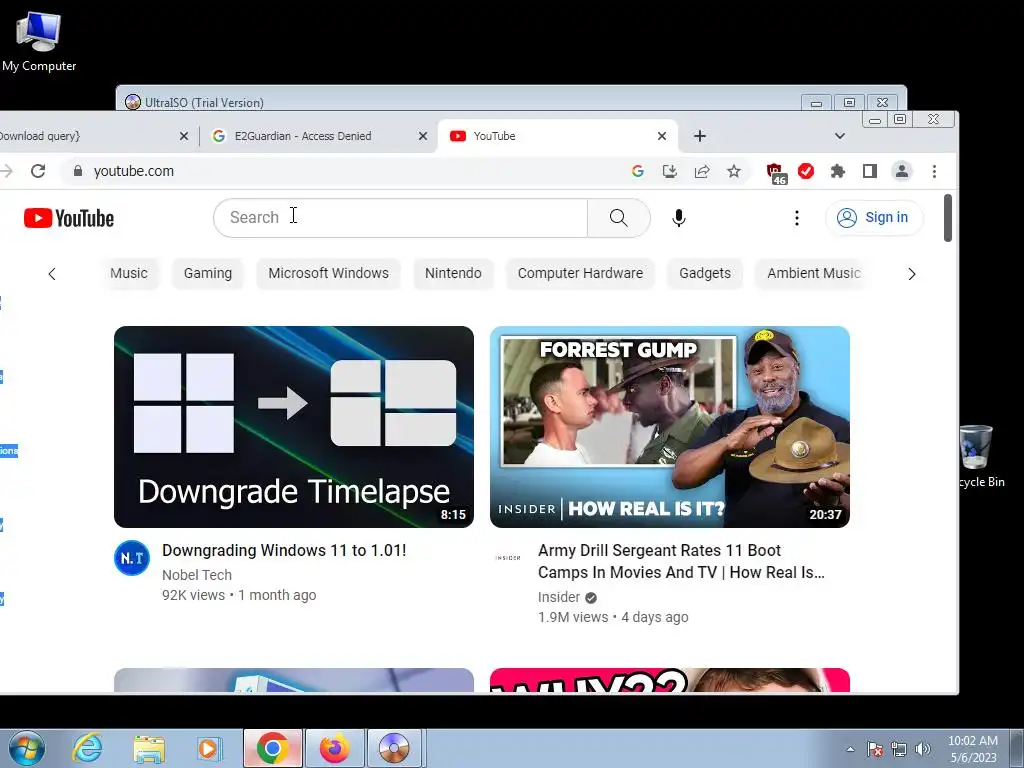Close the E2Guardian tab
The height and width of the screenshot is (768, 1024).
click(x=423, y=136)
